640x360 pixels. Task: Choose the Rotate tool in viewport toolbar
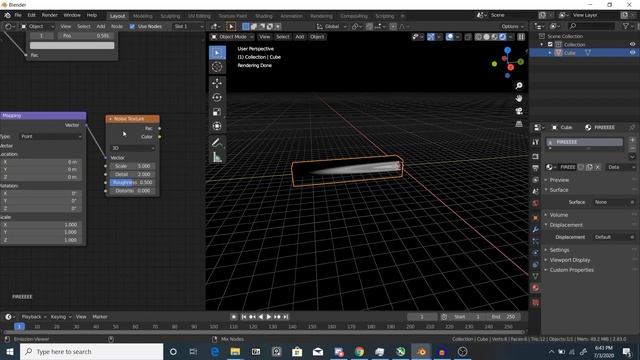click(x=217, y=98)
